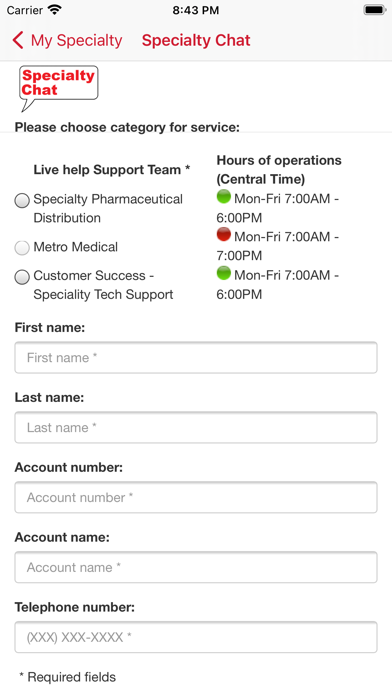
Task: Go back to My Specialty
Action: 67,40
